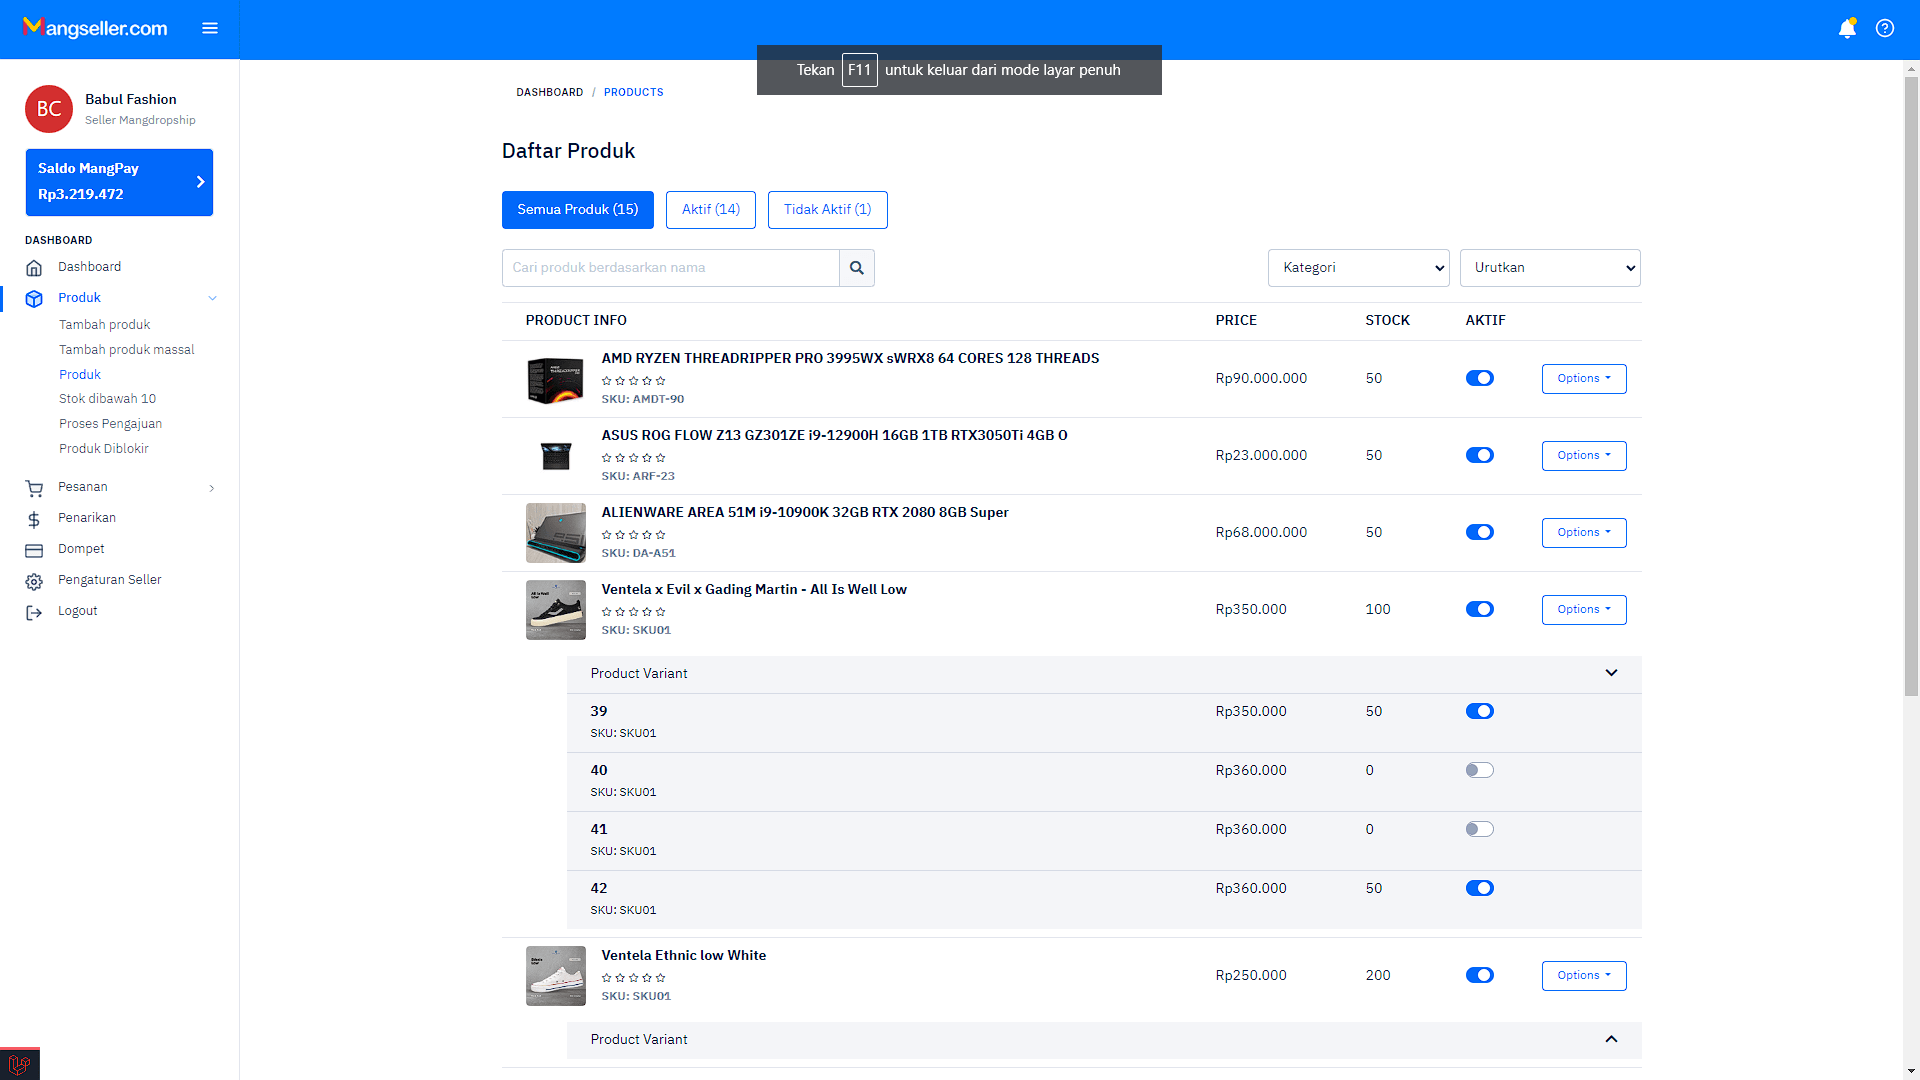Open Ventela Ethnic low White thumbnail
This screenshot has height=1080, width=1920.
click(556, 976)
